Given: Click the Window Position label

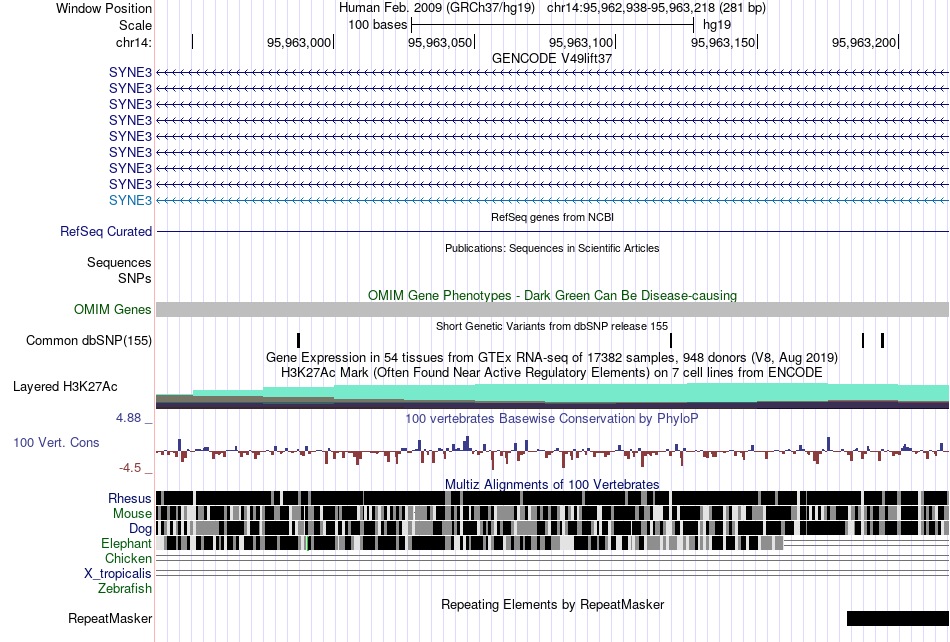Looking at the screenshot, I should pos(104,8).
